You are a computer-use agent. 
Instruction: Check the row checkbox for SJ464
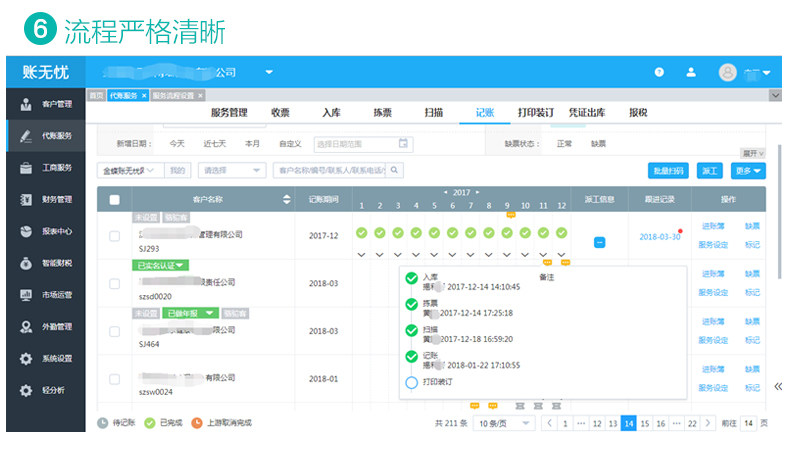114,332
